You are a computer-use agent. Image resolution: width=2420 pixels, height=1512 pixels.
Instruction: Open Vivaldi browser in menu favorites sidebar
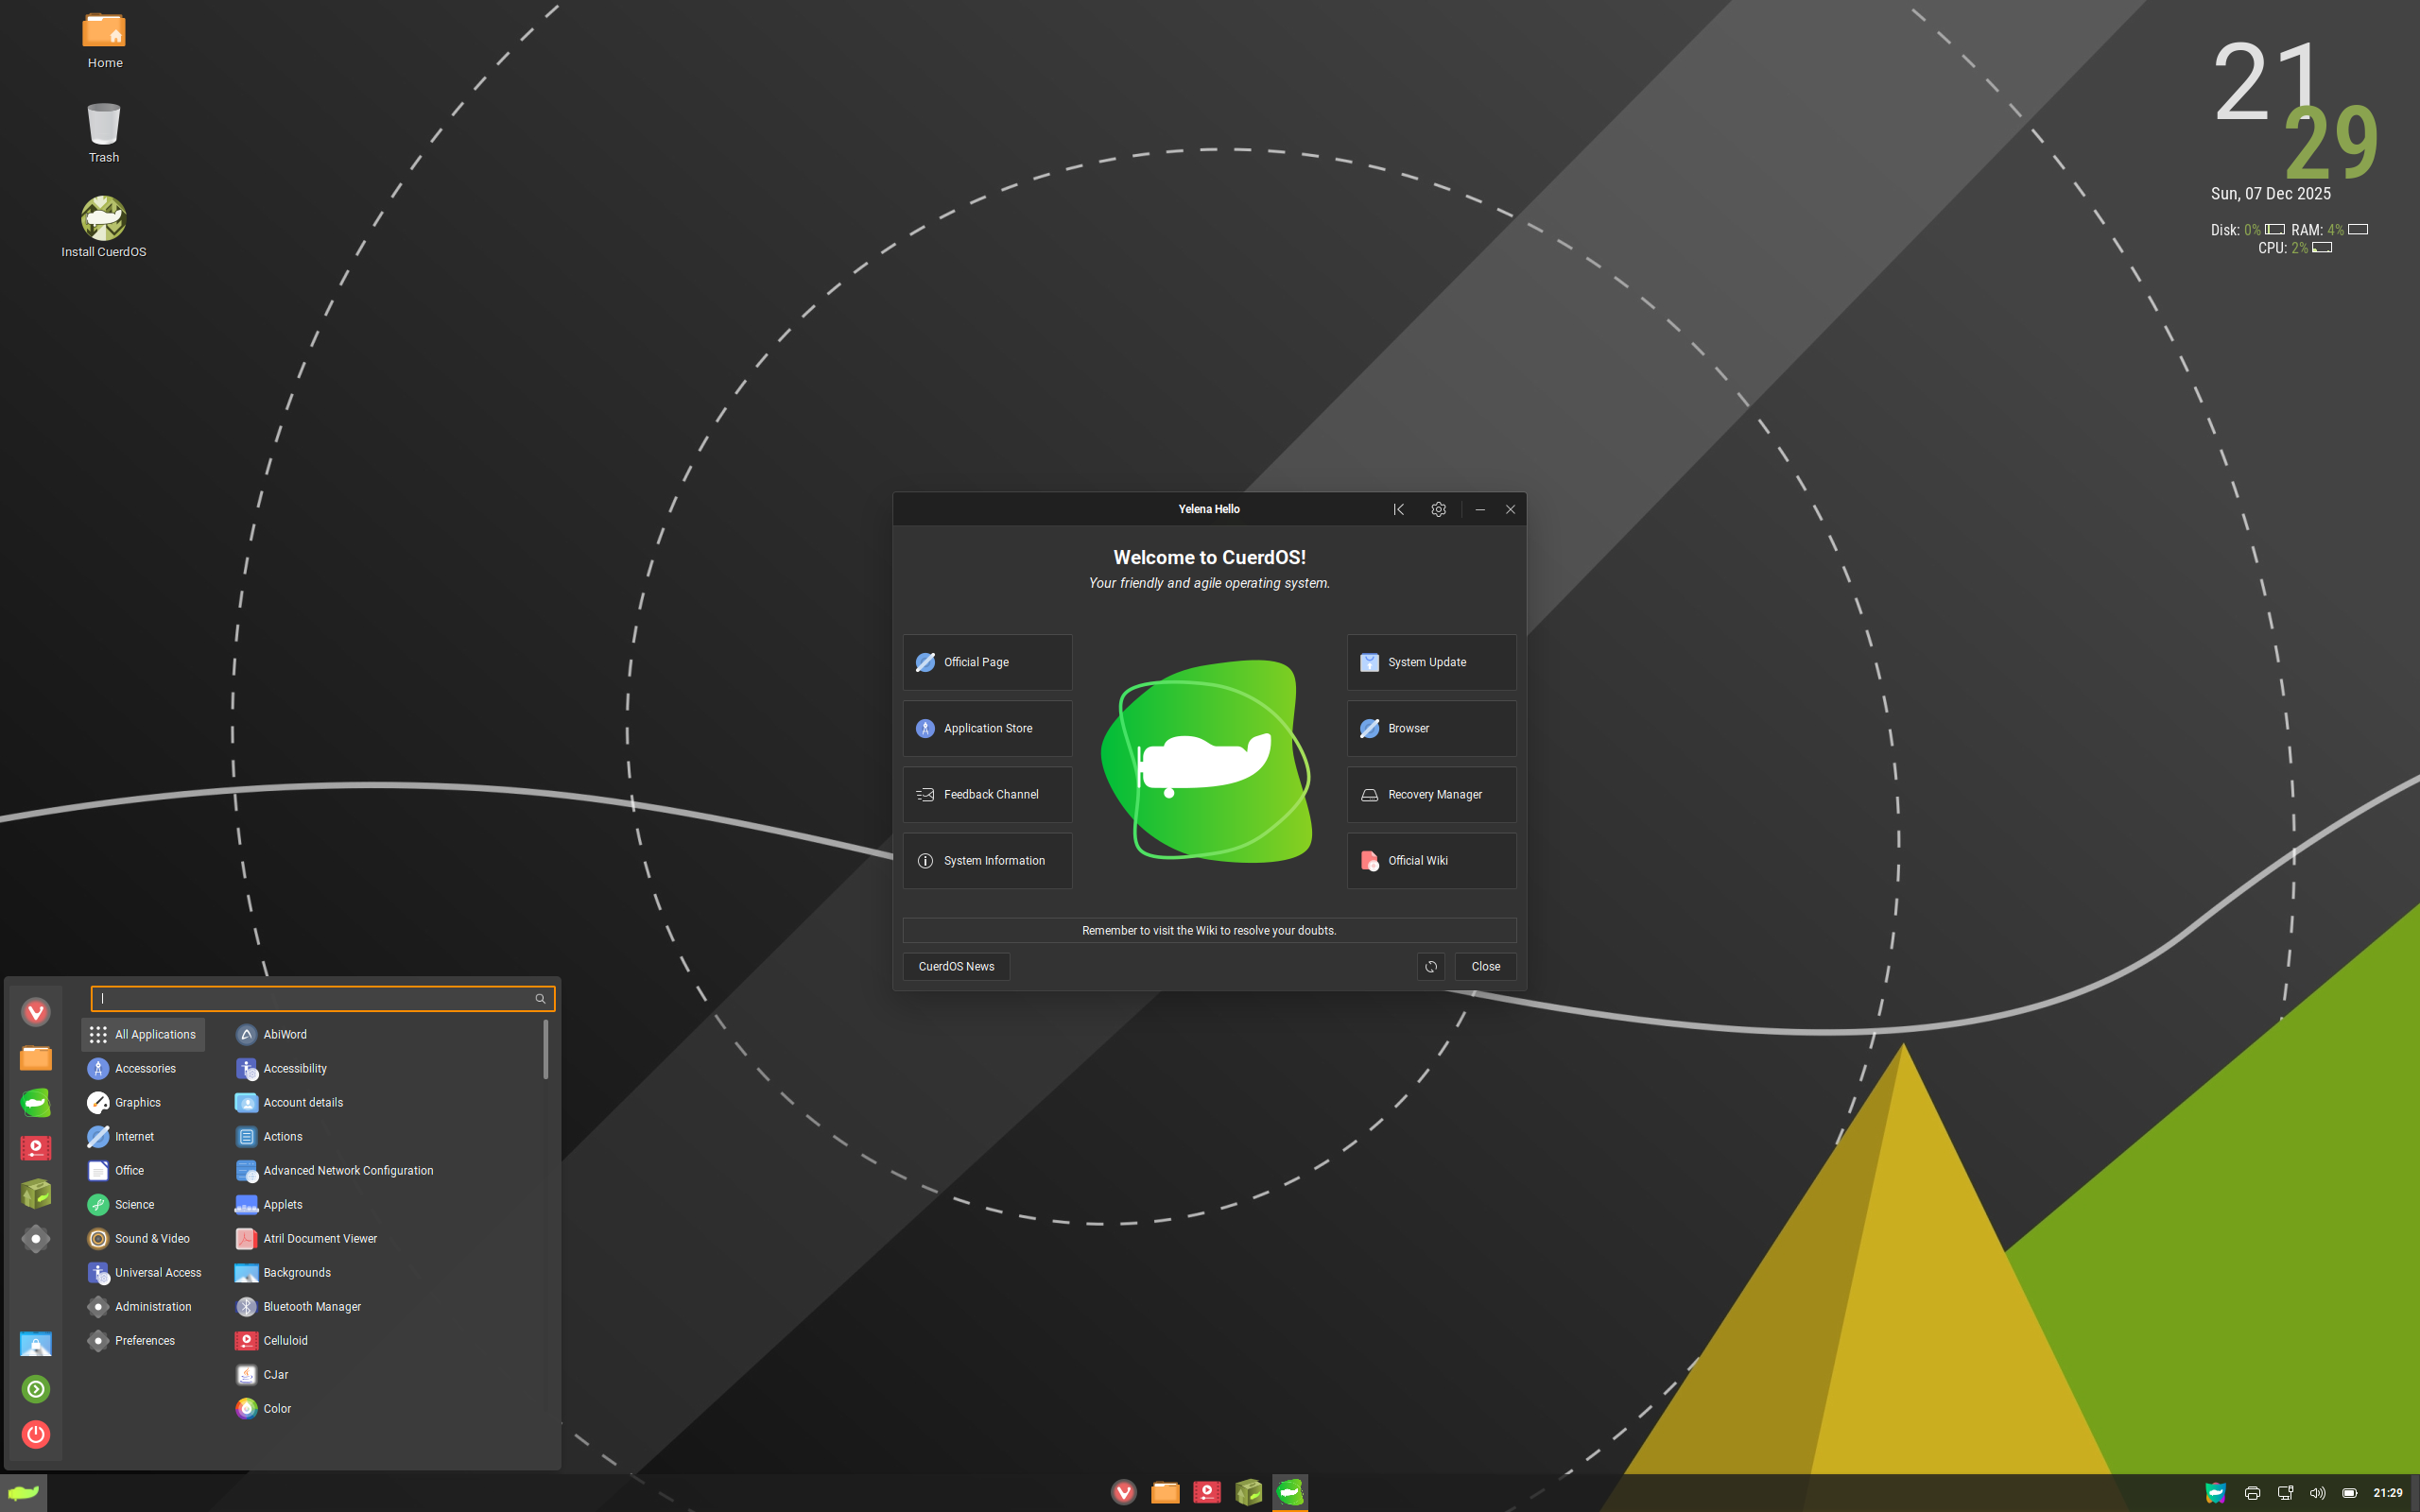[36, 1012]
